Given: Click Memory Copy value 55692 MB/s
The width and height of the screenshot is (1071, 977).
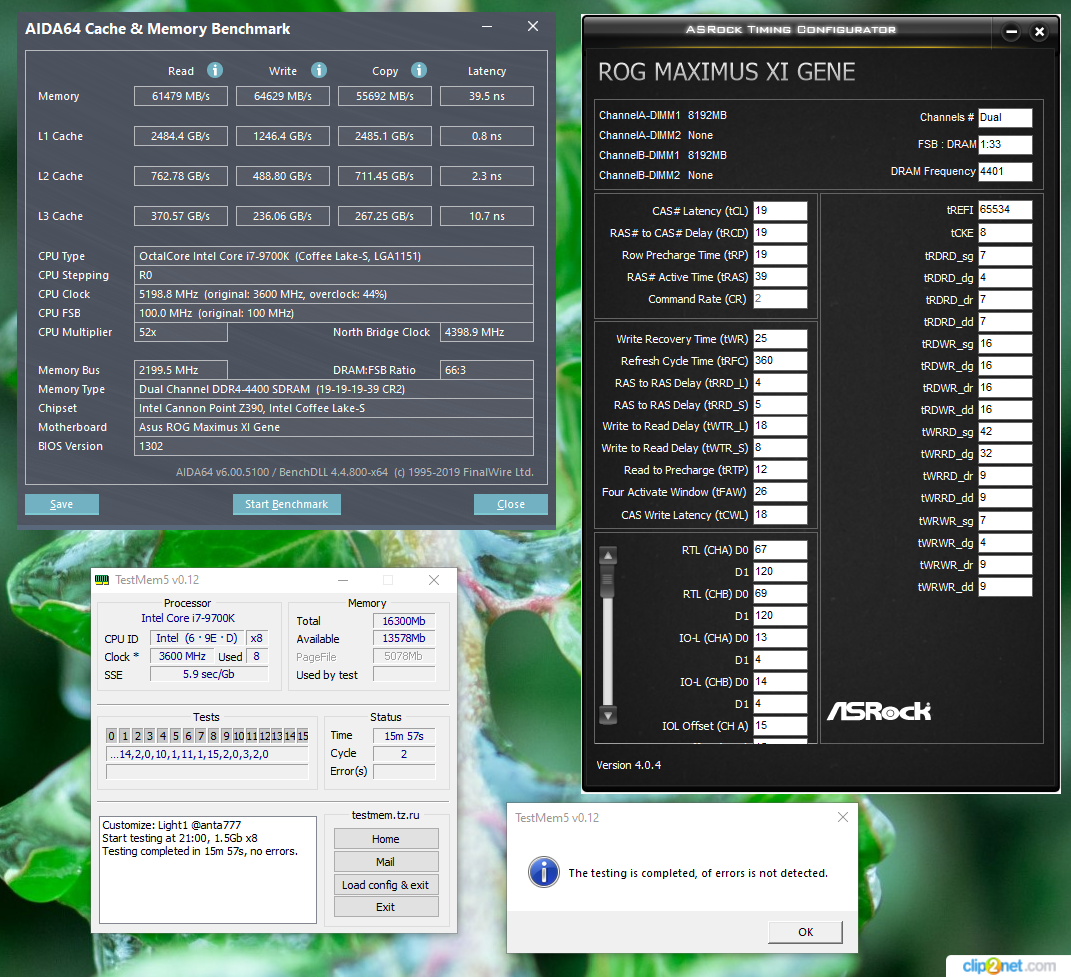Looking at the screenshot, I should click(385, 96).
